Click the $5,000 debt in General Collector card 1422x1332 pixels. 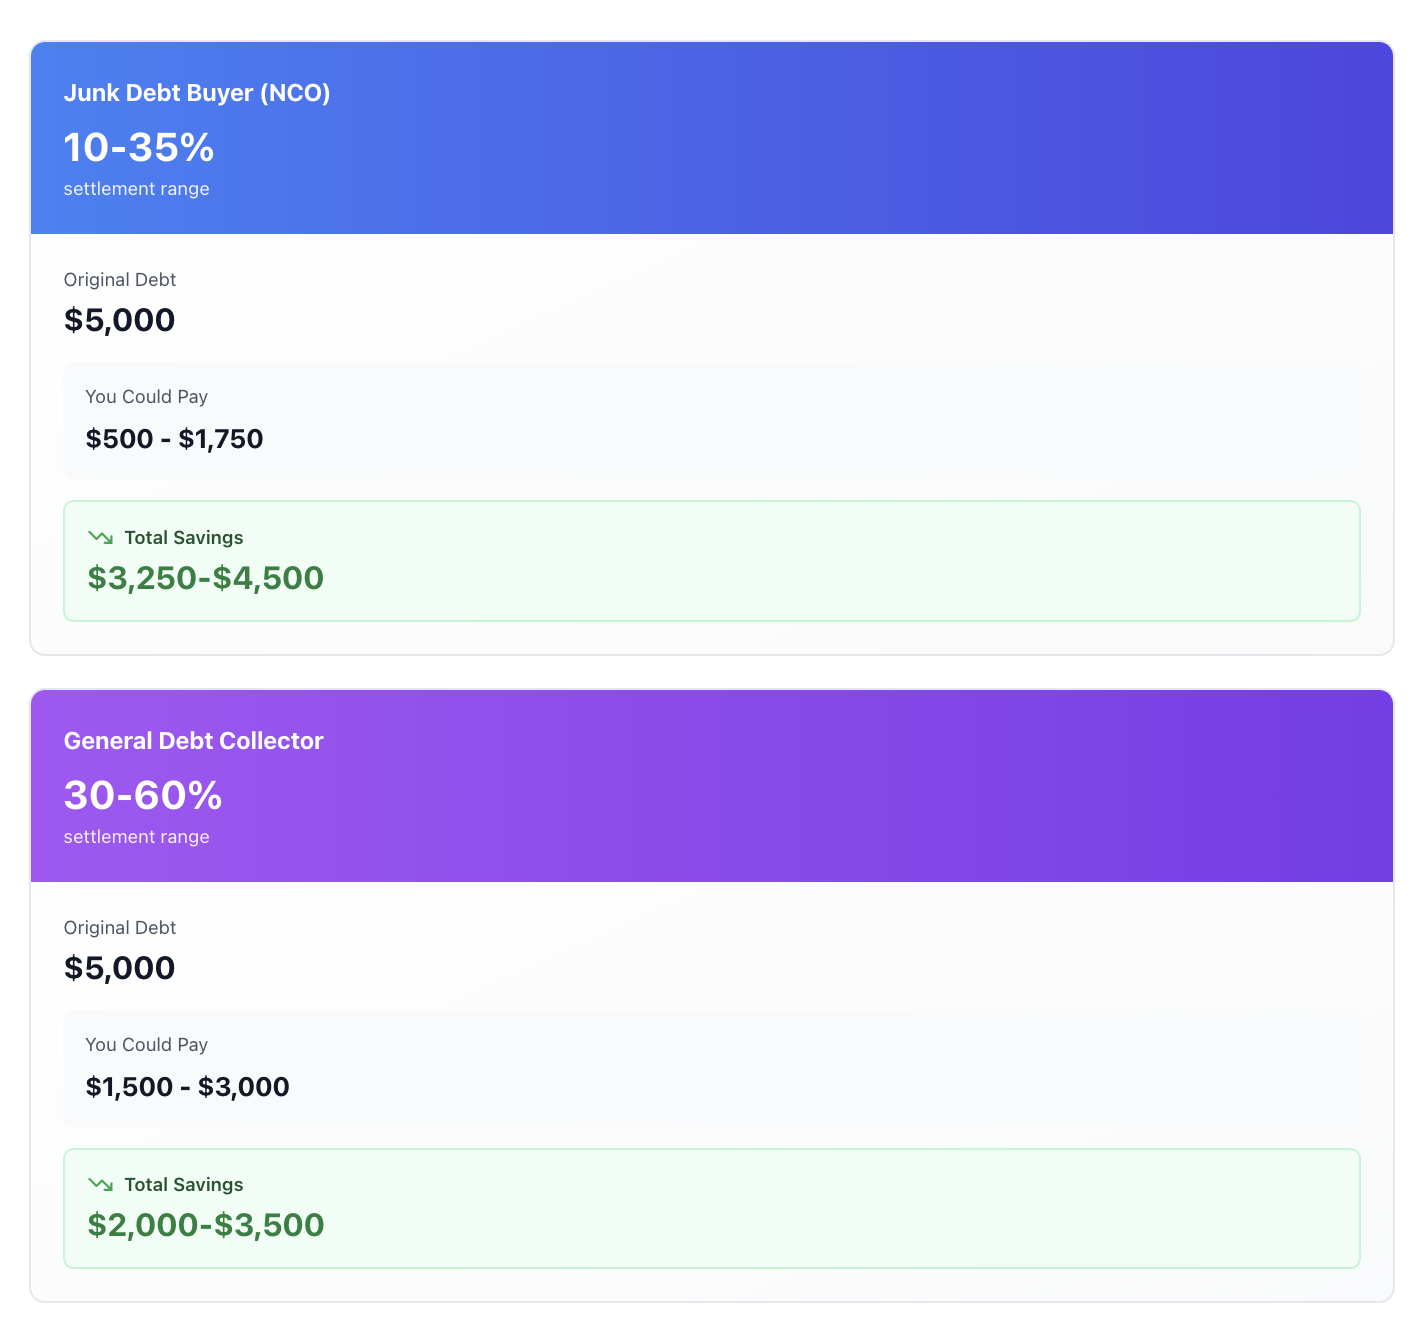point(120,968)
